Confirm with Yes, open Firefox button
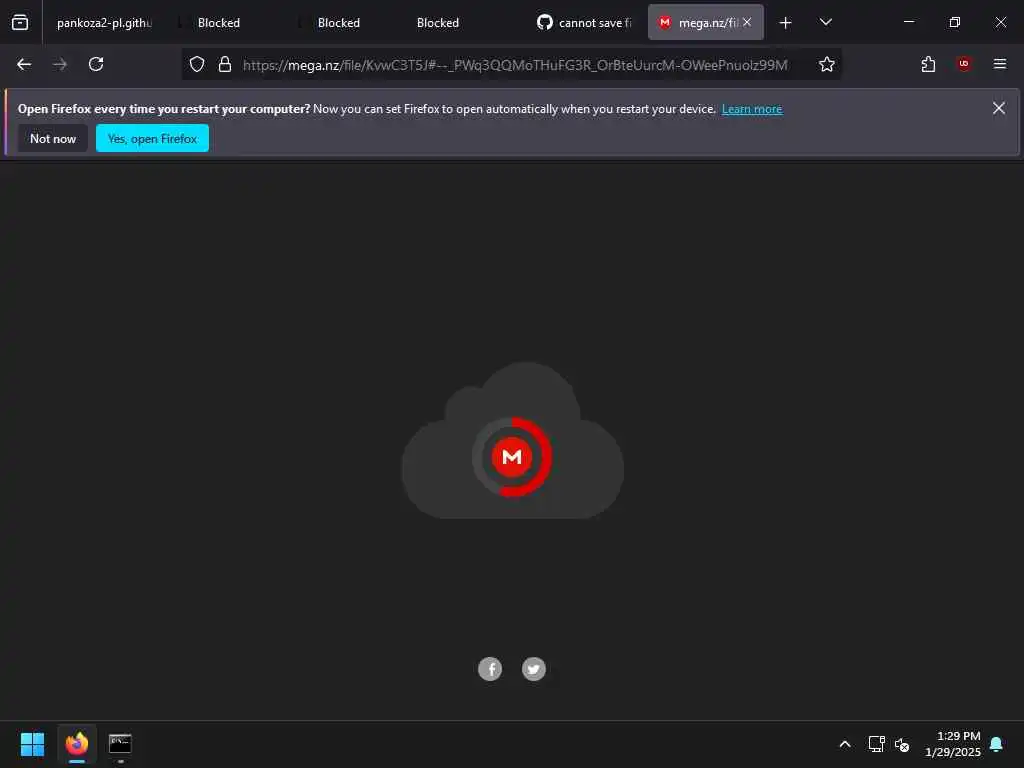Screen dimensions: 1024x768 point(152,138)
